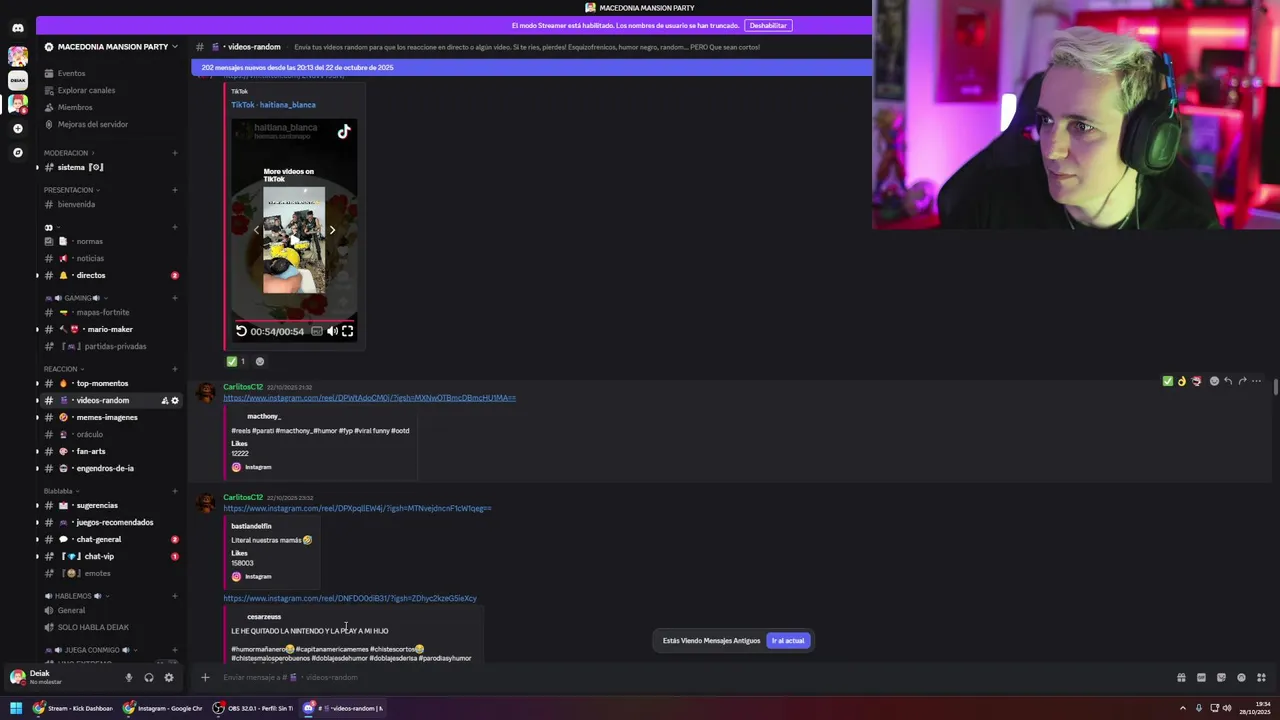Open the gift icon in message bar
Screen dimensions: 1280x720
click(1181, 677)
